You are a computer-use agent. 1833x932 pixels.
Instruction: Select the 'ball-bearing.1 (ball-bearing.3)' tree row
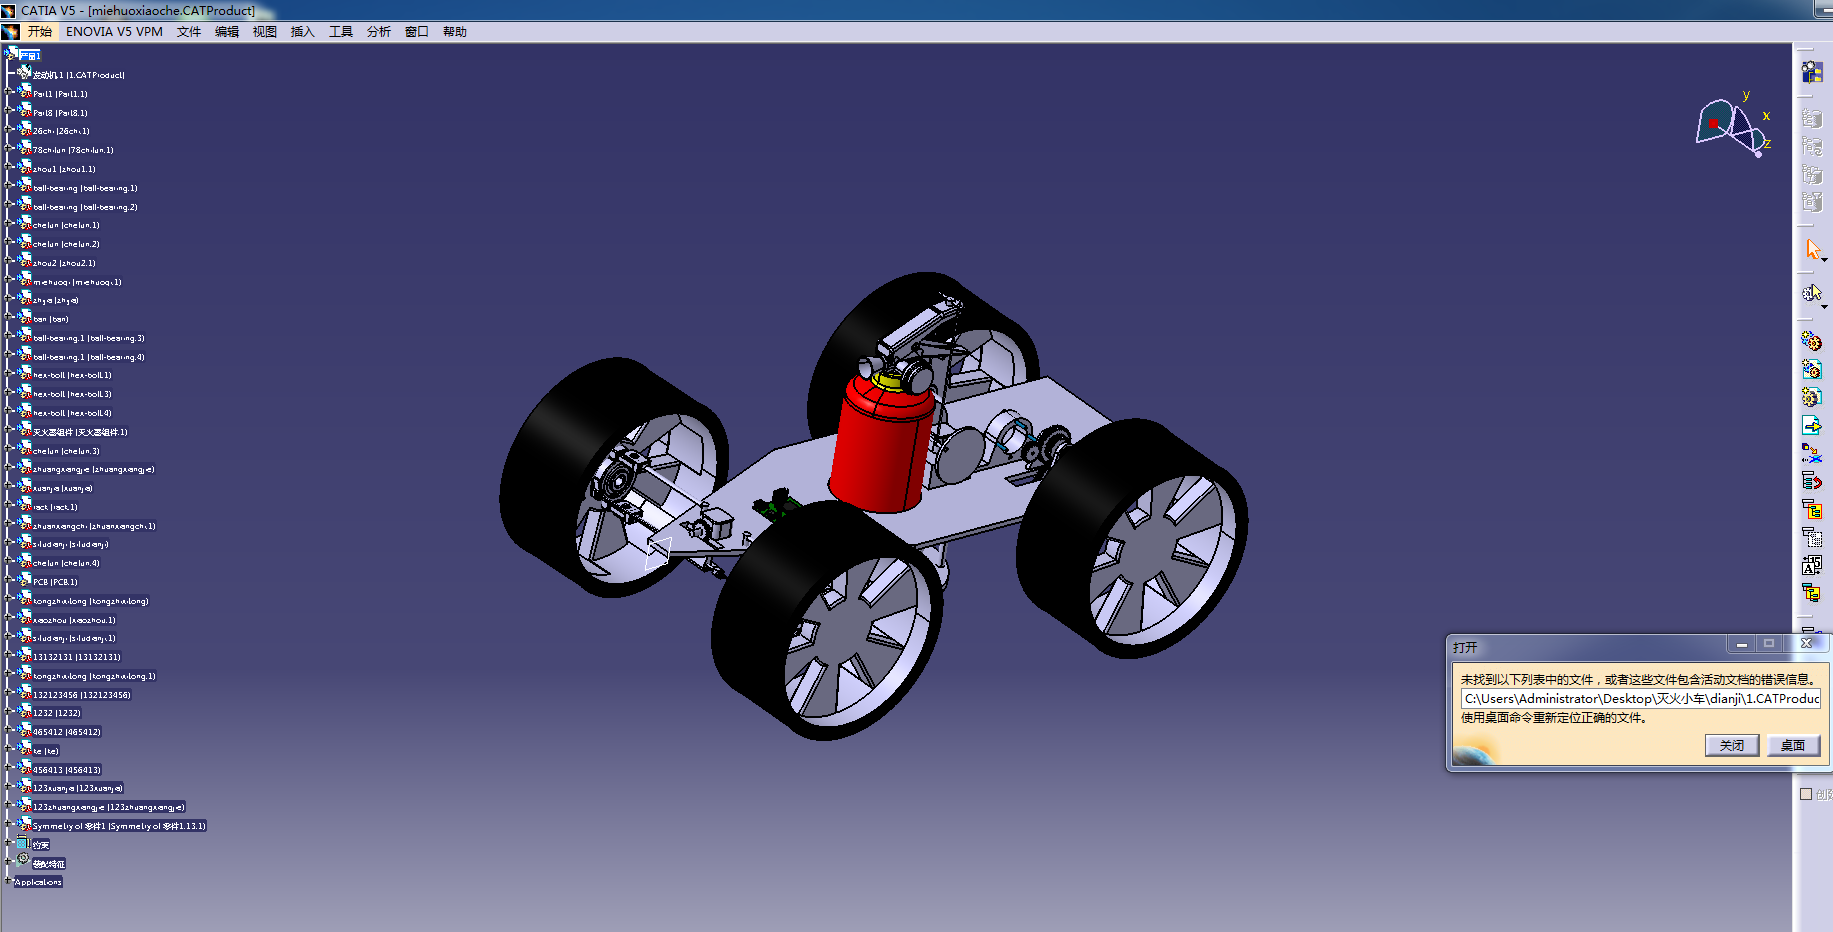tap(89, 338)
